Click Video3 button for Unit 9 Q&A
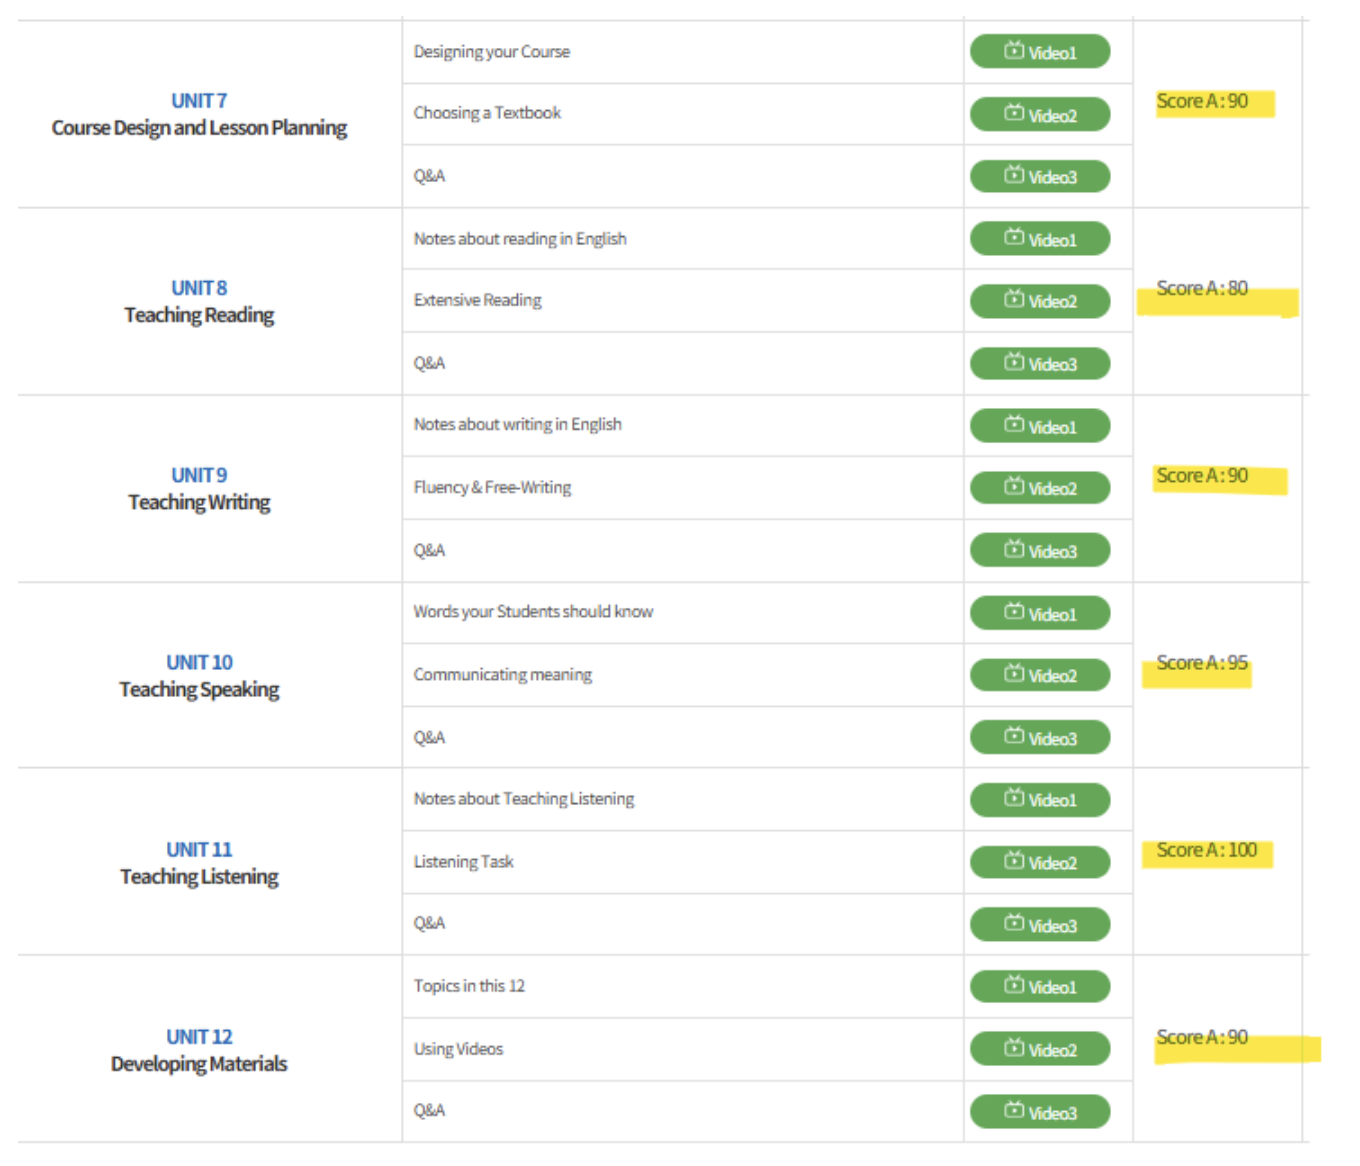Image resolution: width=1360 pixels, height=1166 pixels. tap(1039, 551)
